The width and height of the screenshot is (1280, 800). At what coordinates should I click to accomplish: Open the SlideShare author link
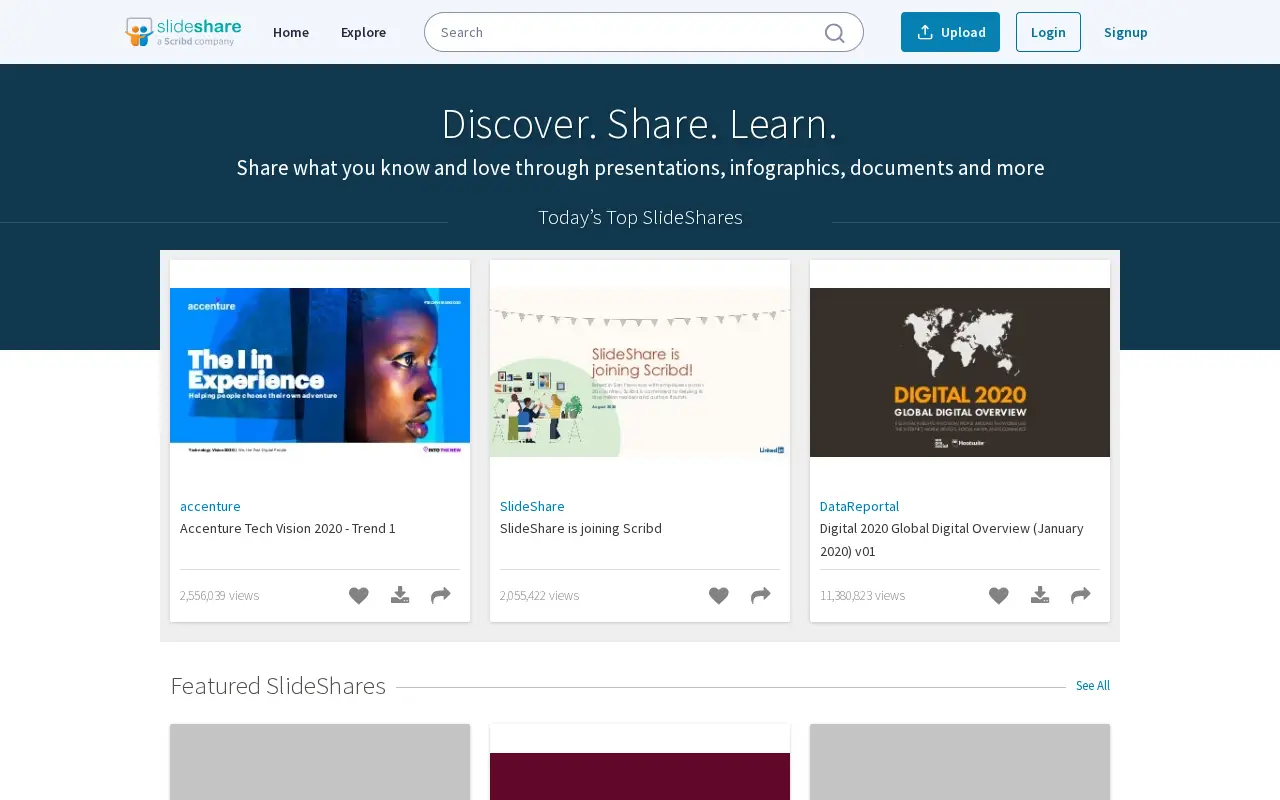(x=532, y=506)
